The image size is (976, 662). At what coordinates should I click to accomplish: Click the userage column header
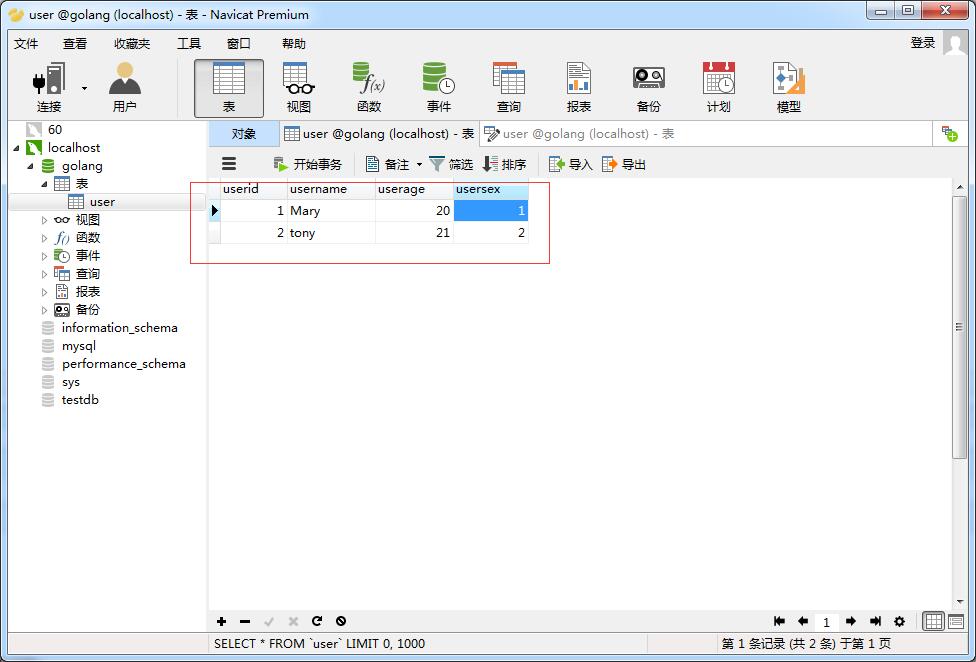coord(415,189)
